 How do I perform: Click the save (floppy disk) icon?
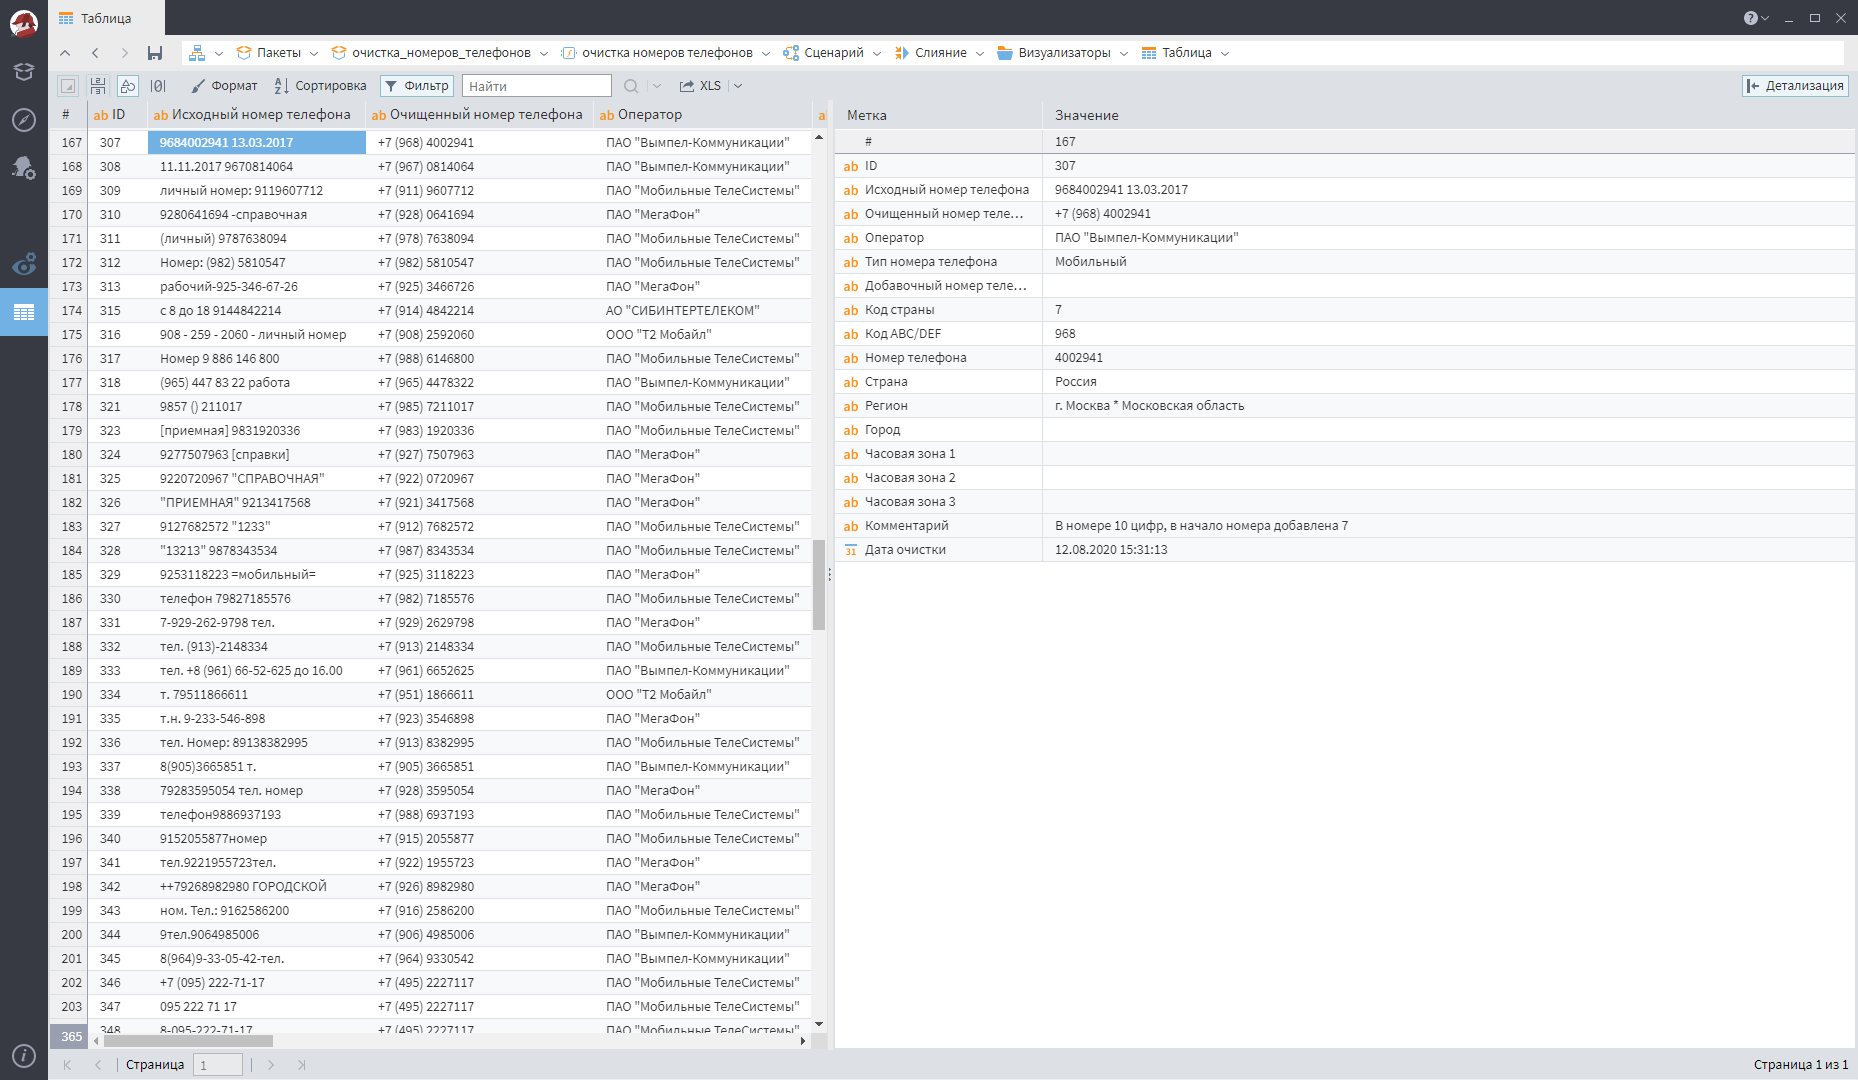pyautogui.click(x=154, y=52)
